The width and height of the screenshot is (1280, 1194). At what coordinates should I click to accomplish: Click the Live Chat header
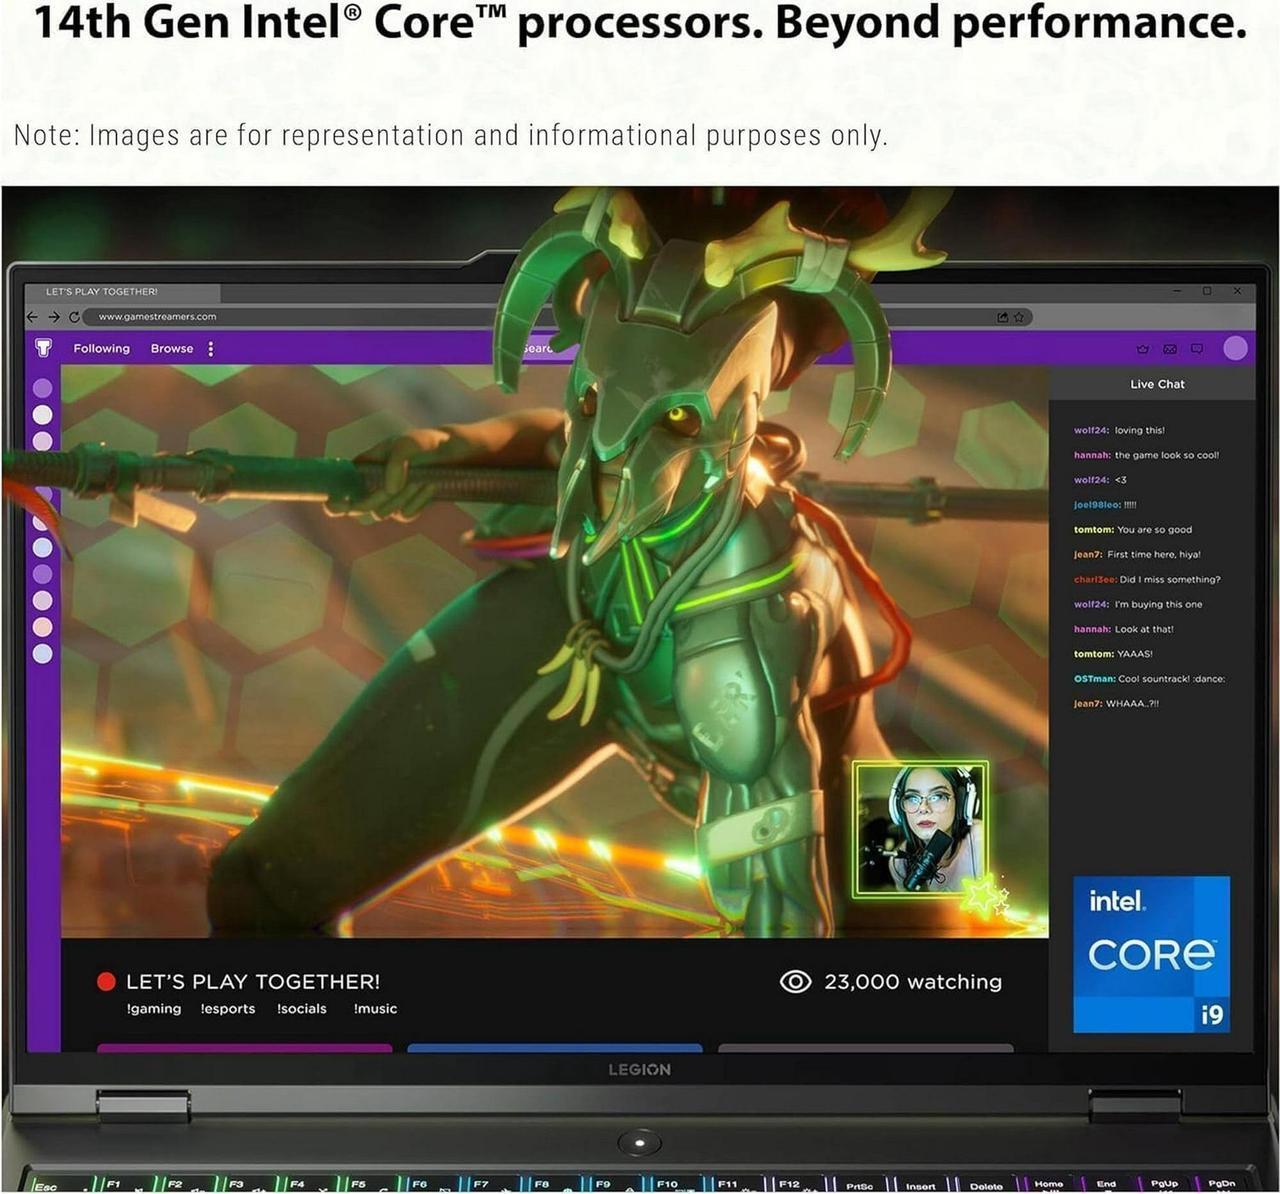[1157, 384]
